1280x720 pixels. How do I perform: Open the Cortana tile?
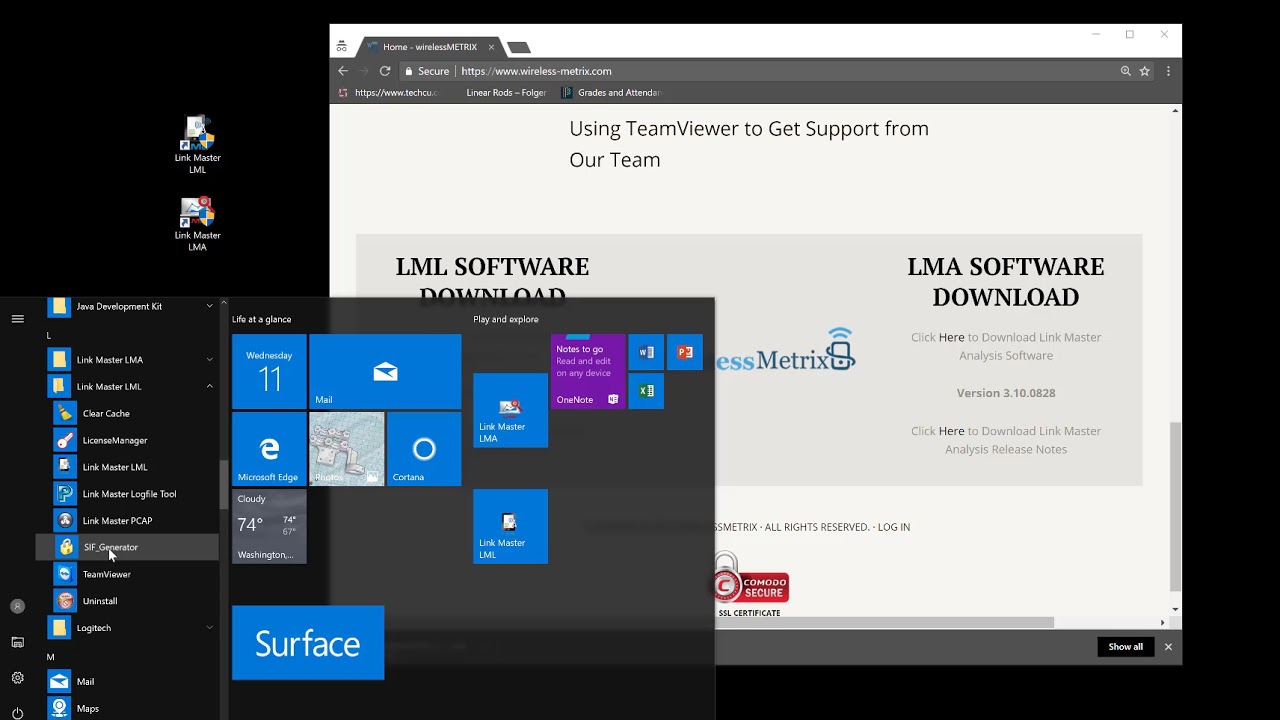(x=424, y=449)
